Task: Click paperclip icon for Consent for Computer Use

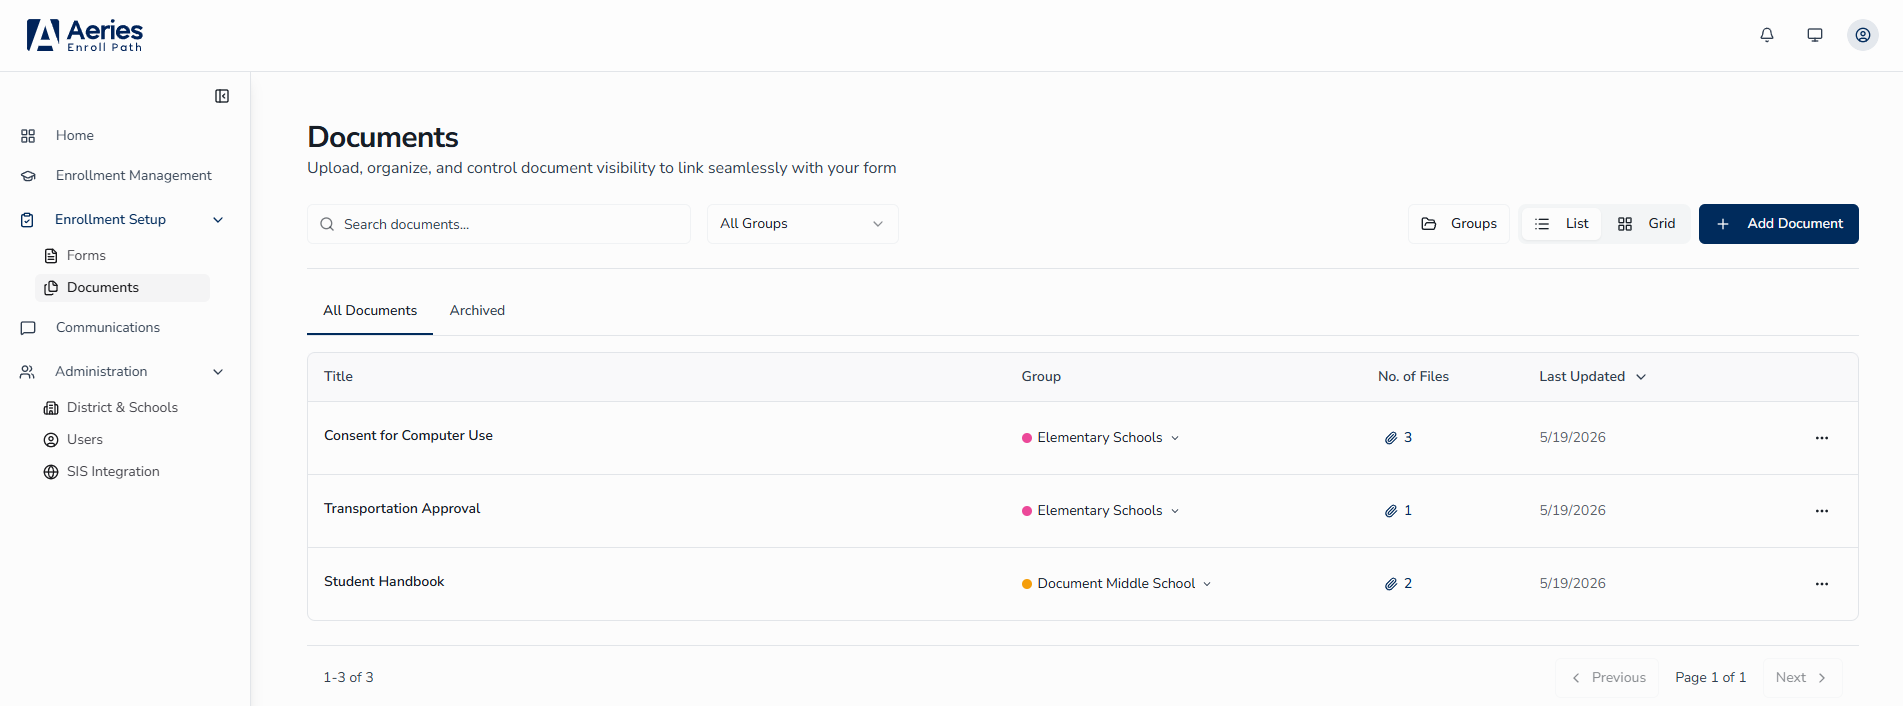Action: (x=1391, y=438)
